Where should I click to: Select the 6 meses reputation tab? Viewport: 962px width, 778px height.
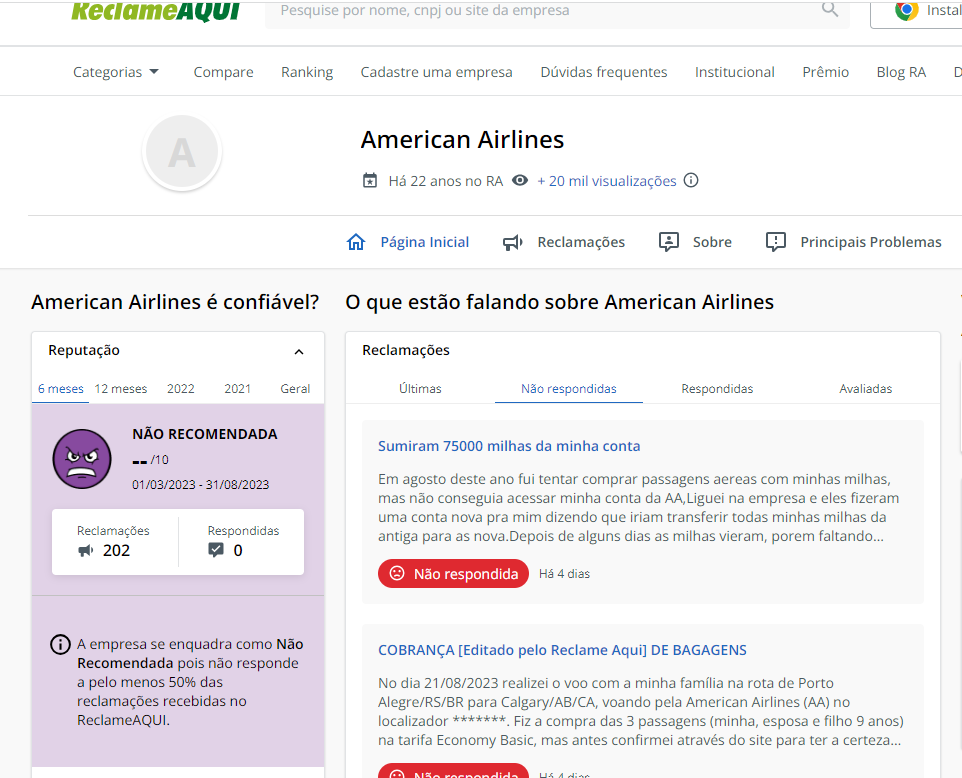(x=61, y=388)
